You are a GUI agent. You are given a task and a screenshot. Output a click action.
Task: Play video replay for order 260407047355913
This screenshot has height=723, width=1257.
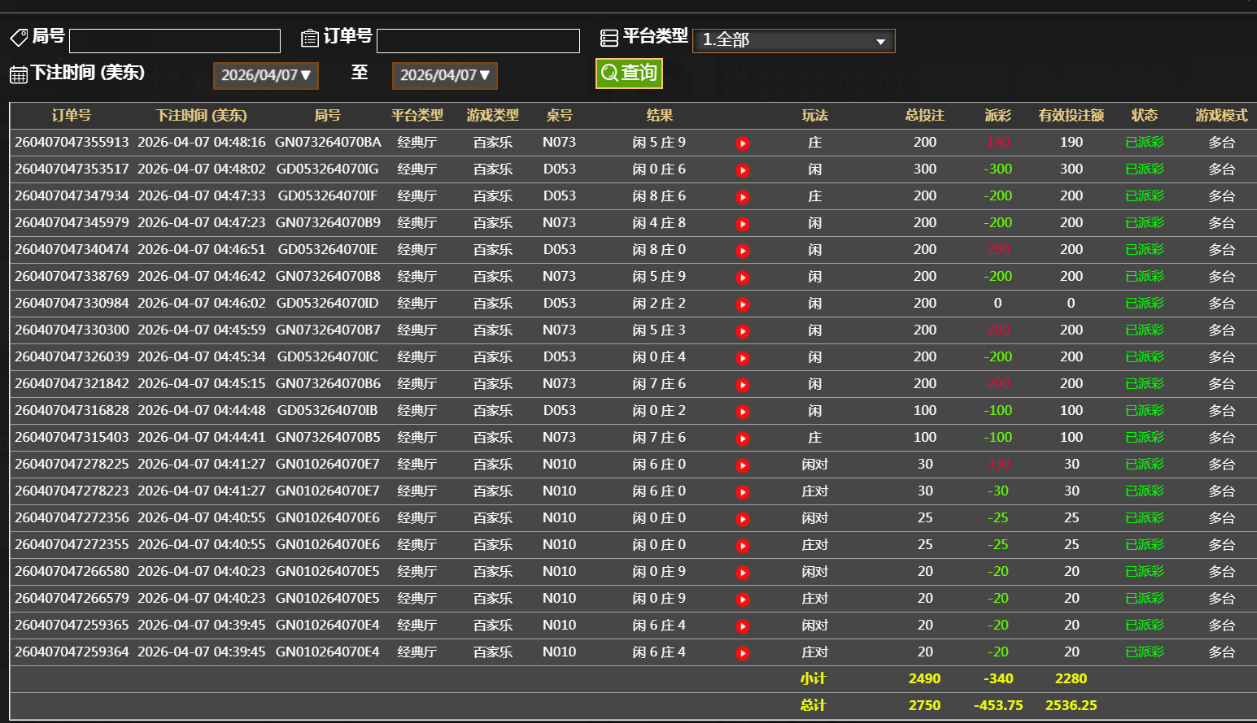pyautogui.click(x=742, y=143)
